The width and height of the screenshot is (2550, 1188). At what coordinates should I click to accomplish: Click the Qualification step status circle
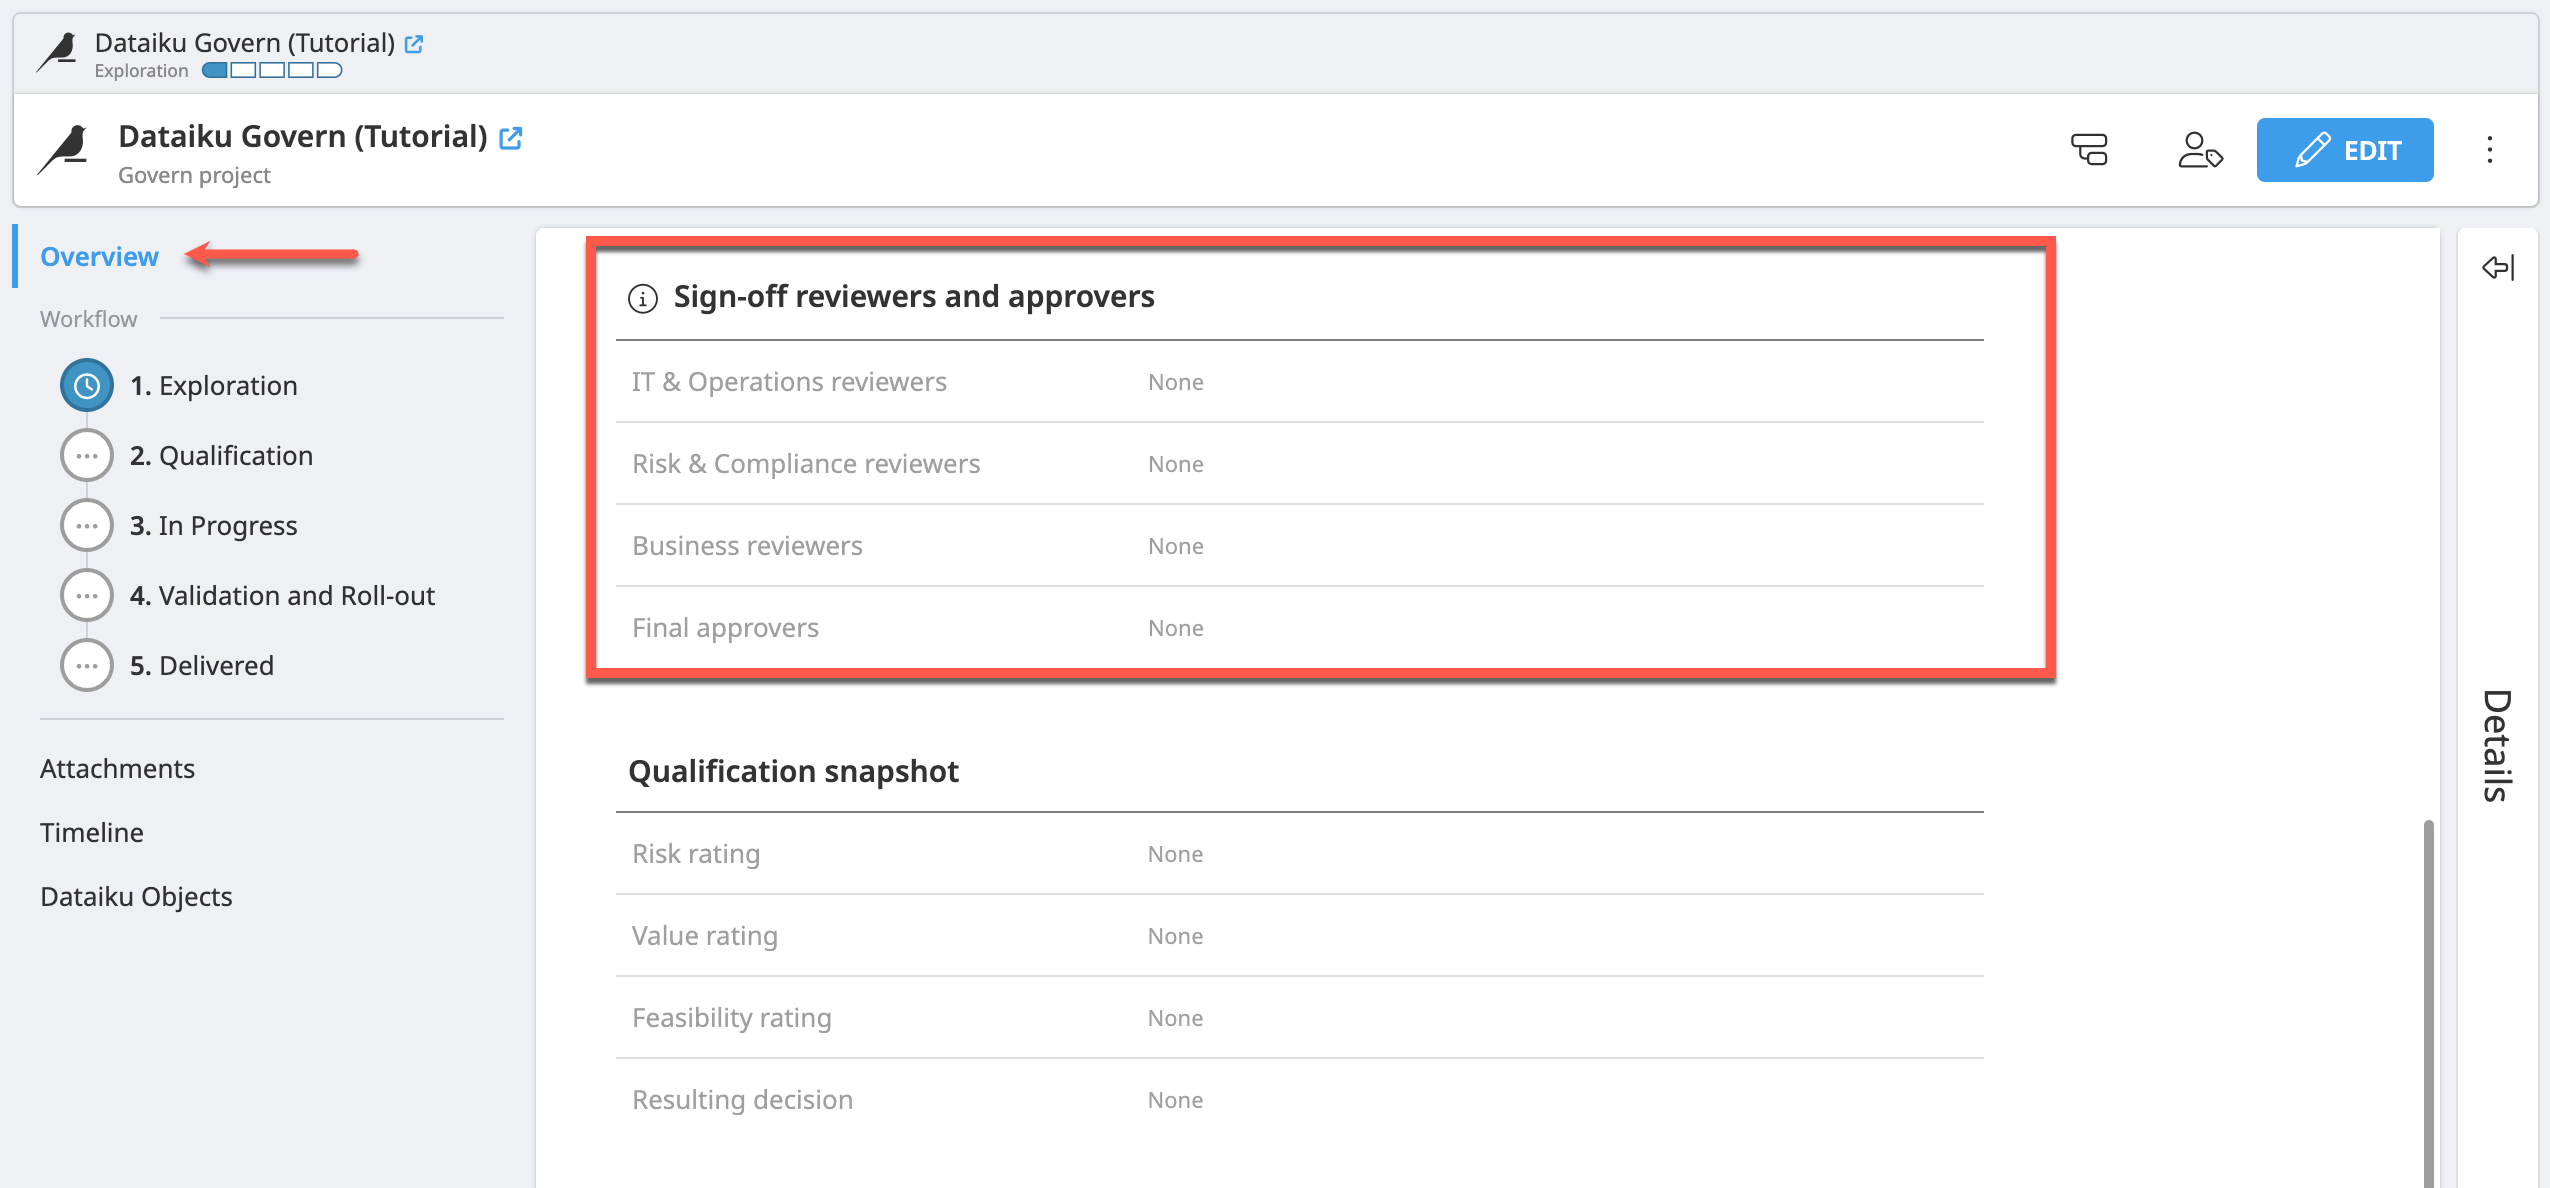87,456
